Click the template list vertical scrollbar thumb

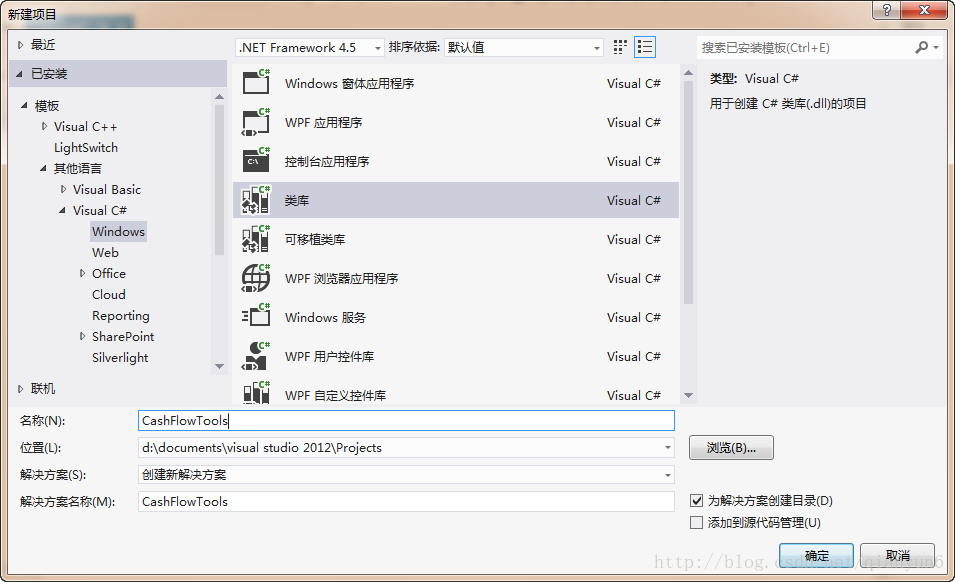pos(688,192)
